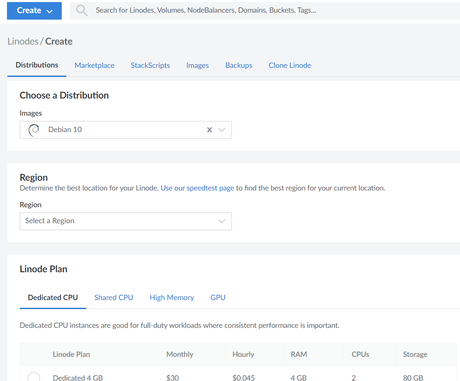Switch to the GPU plan tab
The width and height of the screenshot is (460, 381).
(x=218, y=297)
